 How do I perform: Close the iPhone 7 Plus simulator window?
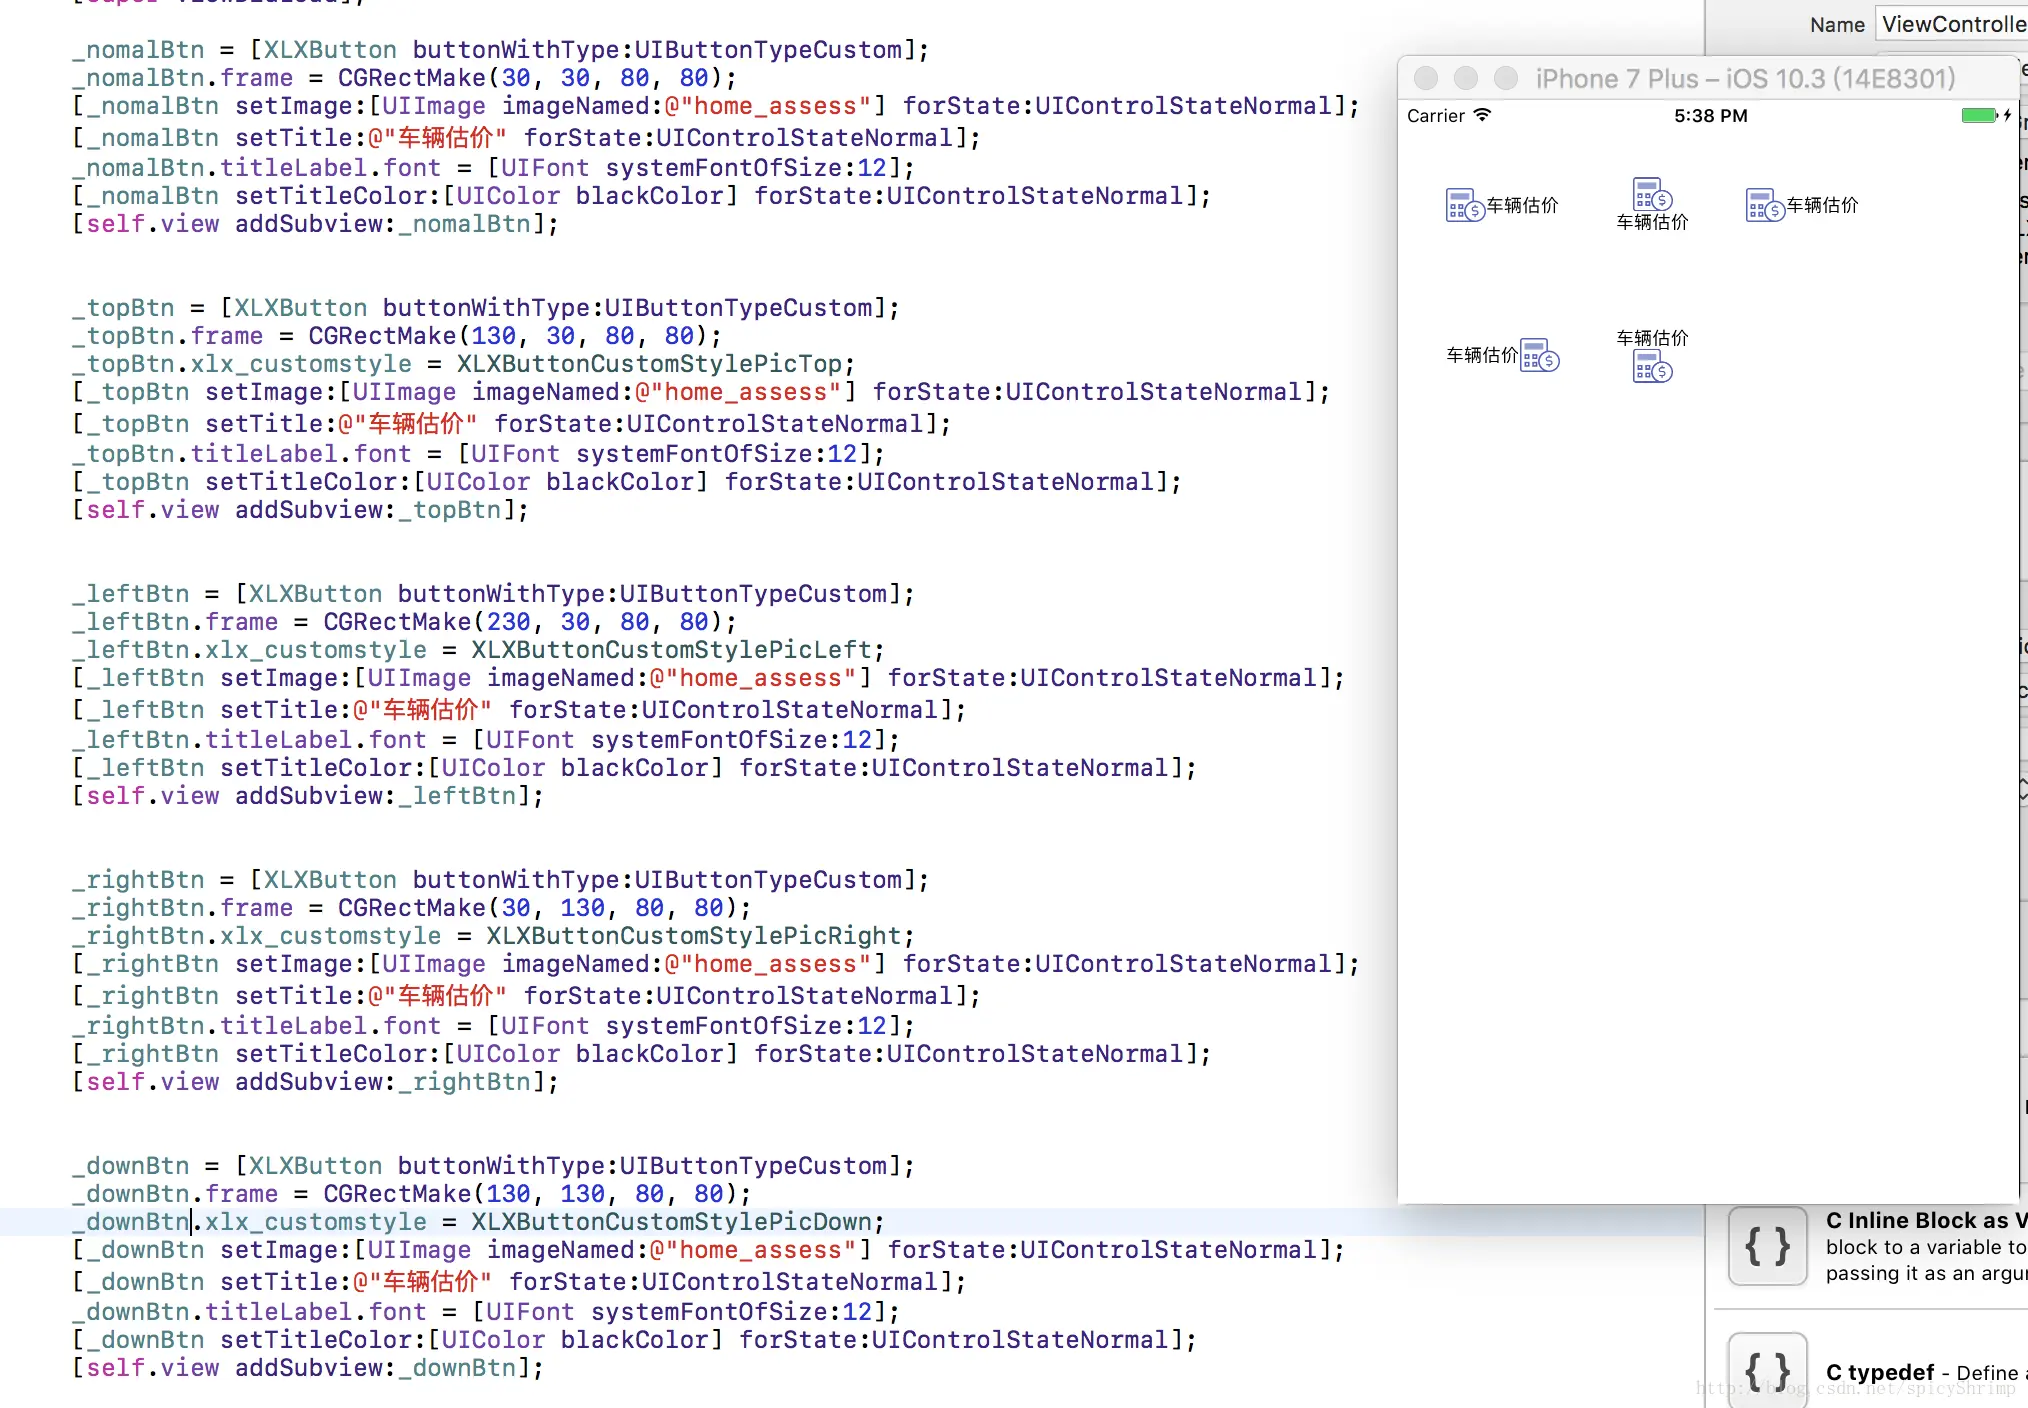pyautogui.click(x=1426, y=78)
